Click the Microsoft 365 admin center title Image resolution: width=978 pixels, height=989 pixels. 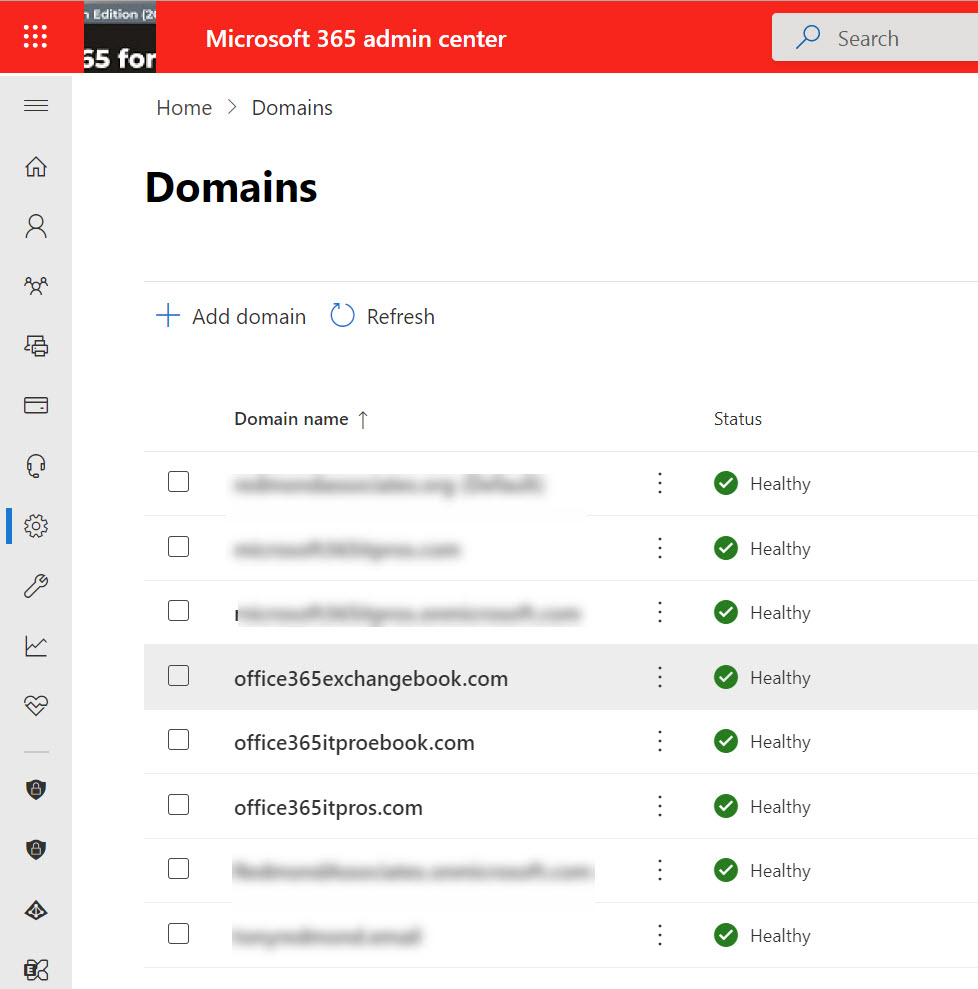pos(356,38)
